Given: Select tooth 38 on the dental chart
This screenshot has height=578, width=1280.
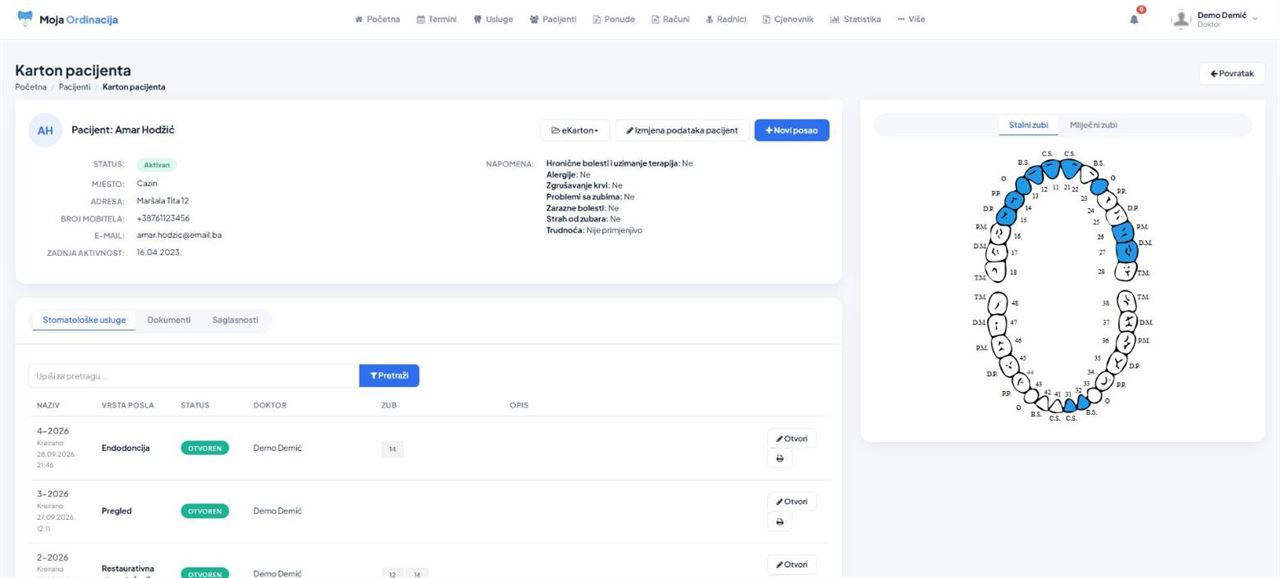Looking at the screenshot, I should click(x=1125, y=301).
